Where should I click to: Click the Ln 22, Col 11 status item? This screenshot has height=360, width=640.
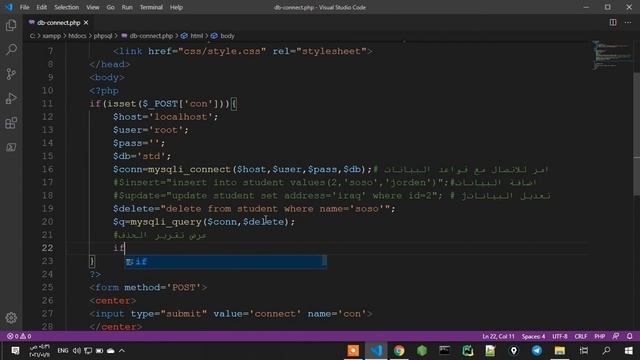[x=498, y=336]
